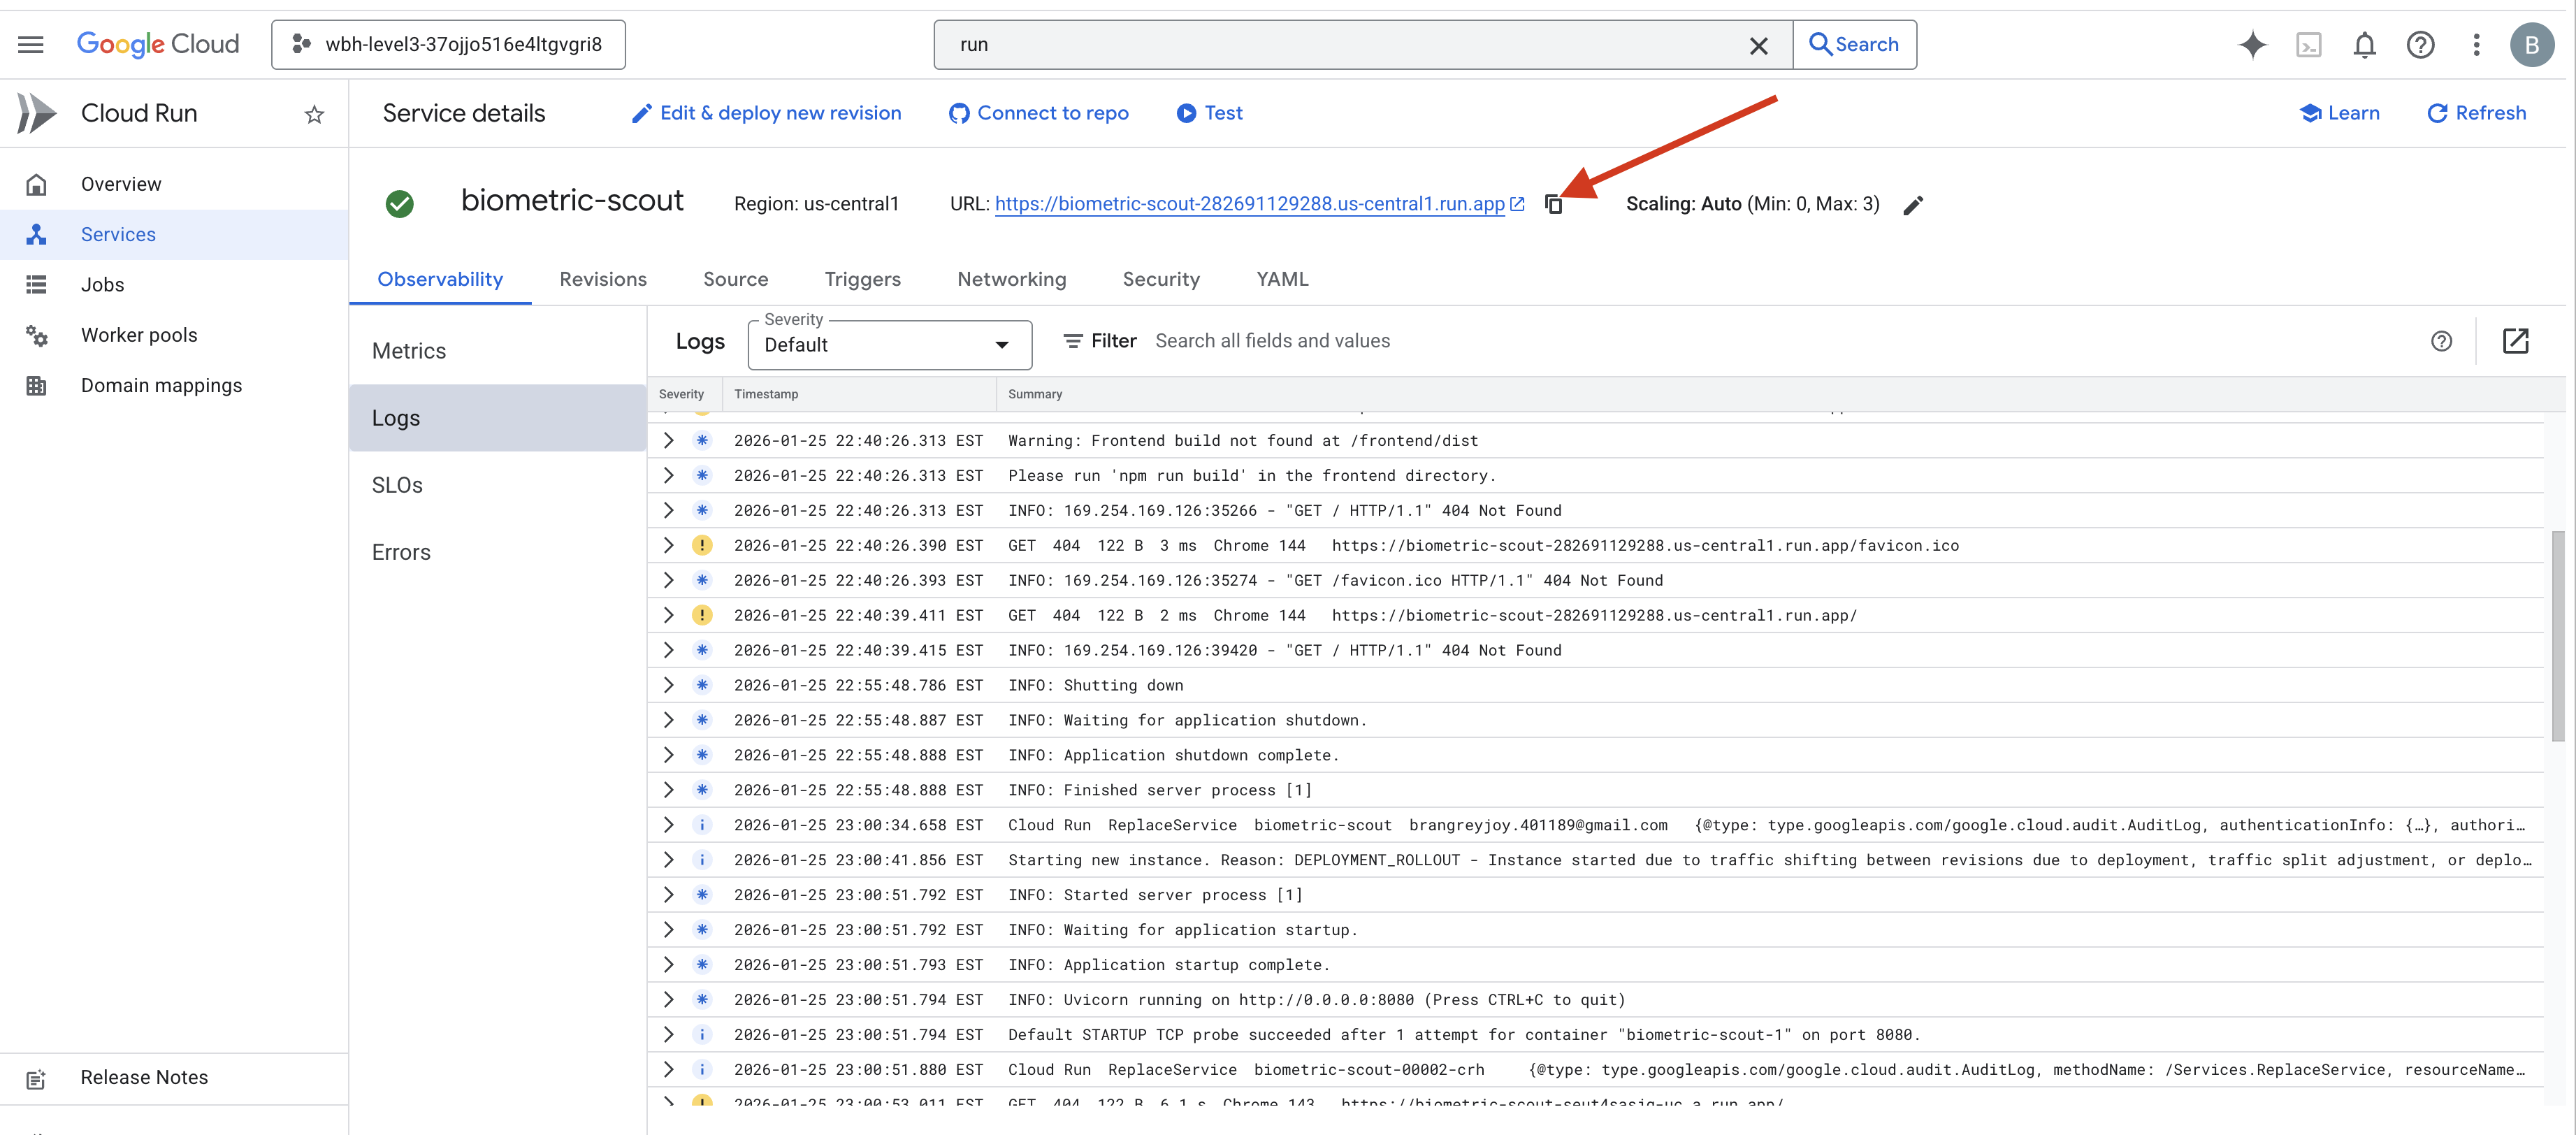Select Metrics in the observability sidebar

(x=409, y=351)
